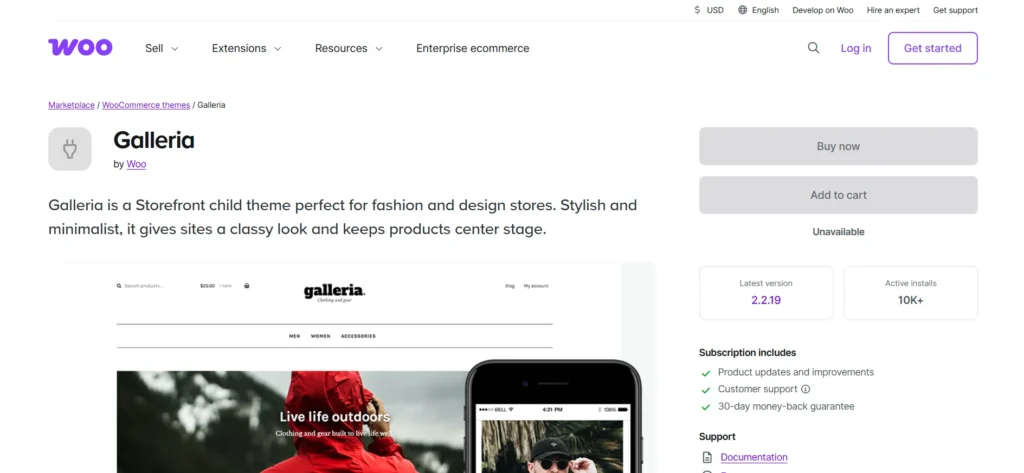The height and width of the screenshot is (473, 1024).
Task: Click the Buy now button
Action: [839, 146]
